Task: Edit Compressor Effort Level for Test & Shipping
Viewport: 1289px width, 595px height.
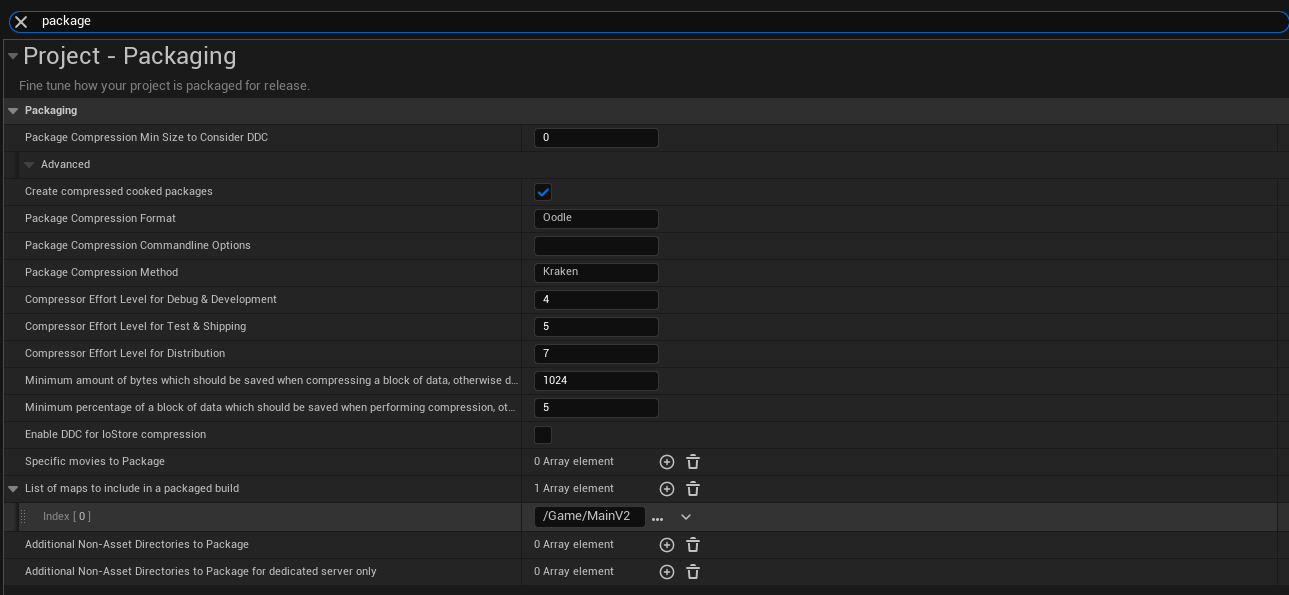Action: pyautogui.click(x=596, y=327)
